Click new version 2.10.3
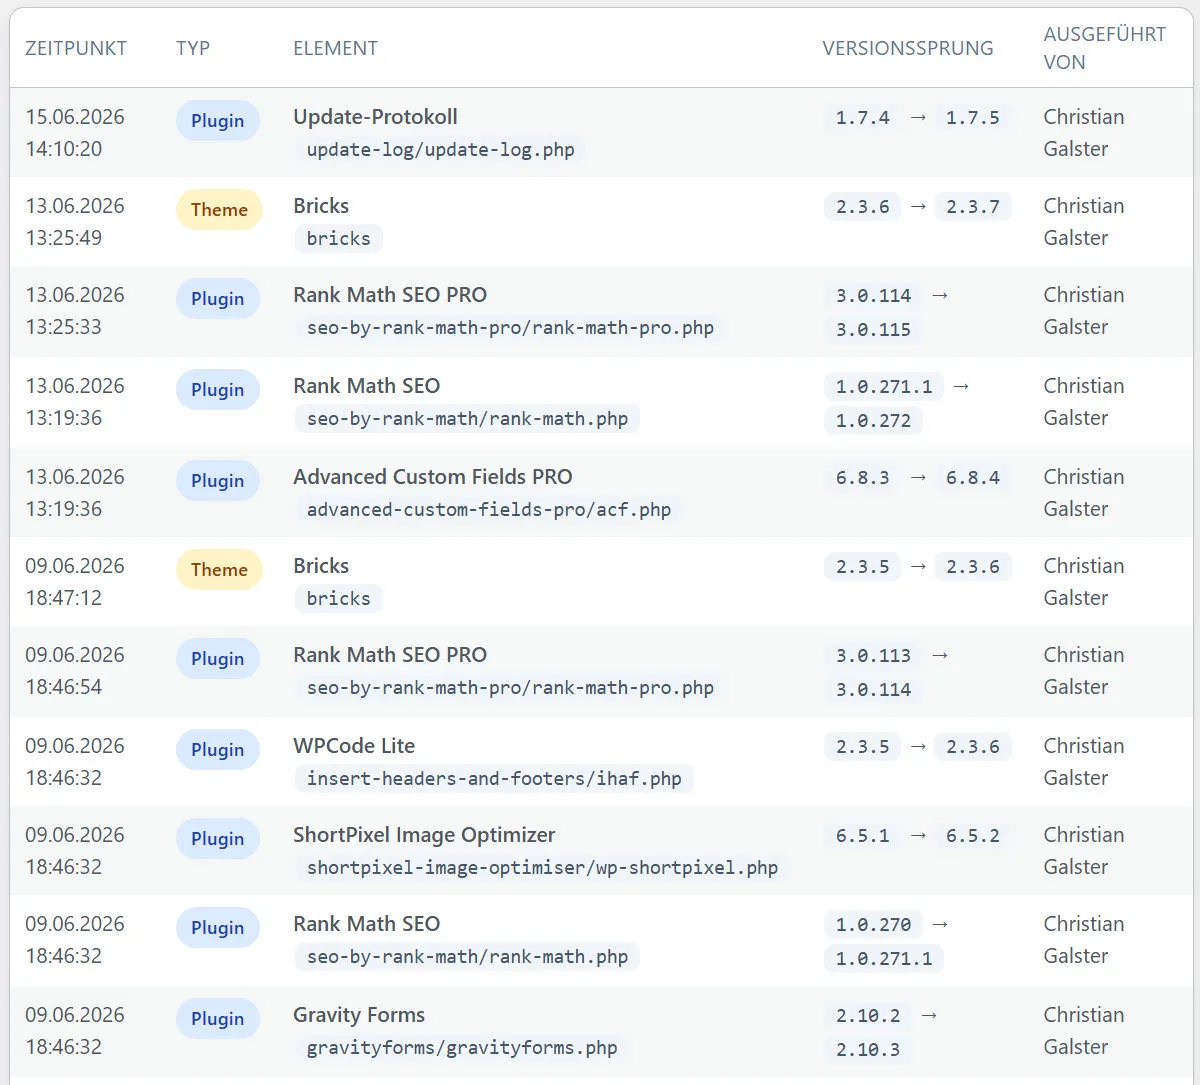The height and width of the screenshot is (1085, 1200). [x=868, y=1050]
